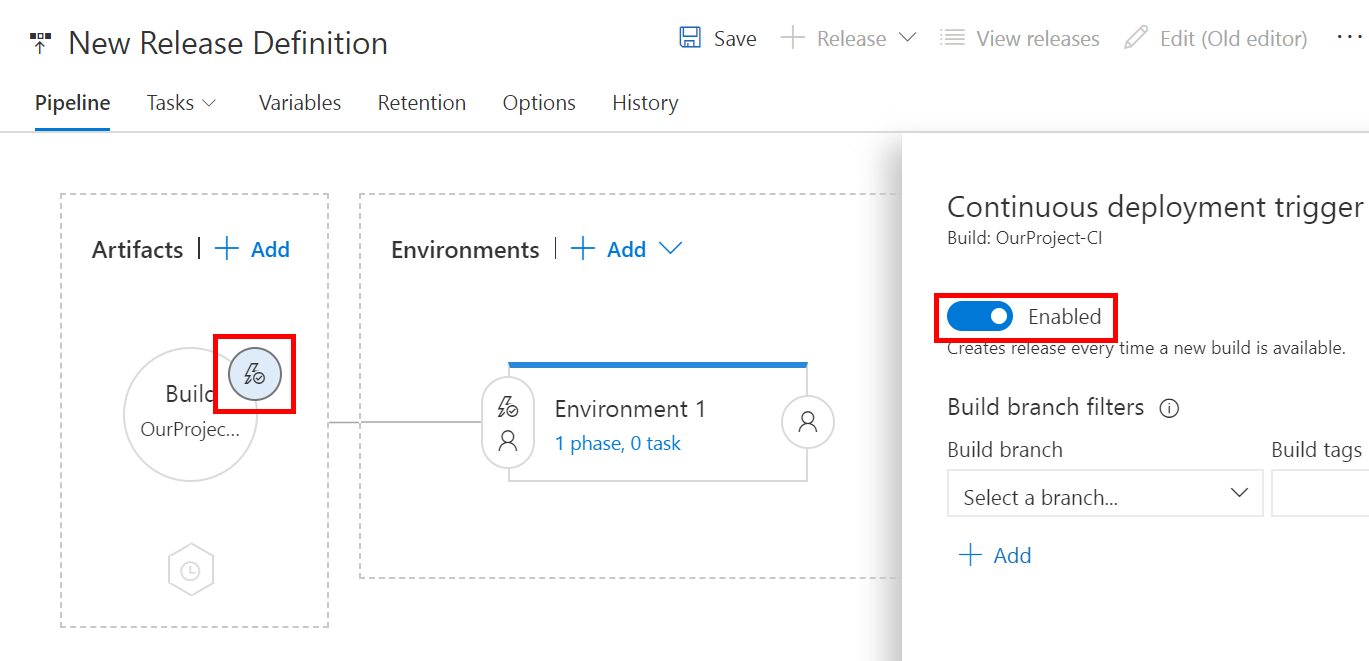
Task: Expand the Release dropdown chevron
Action: [x=908, y=37]
